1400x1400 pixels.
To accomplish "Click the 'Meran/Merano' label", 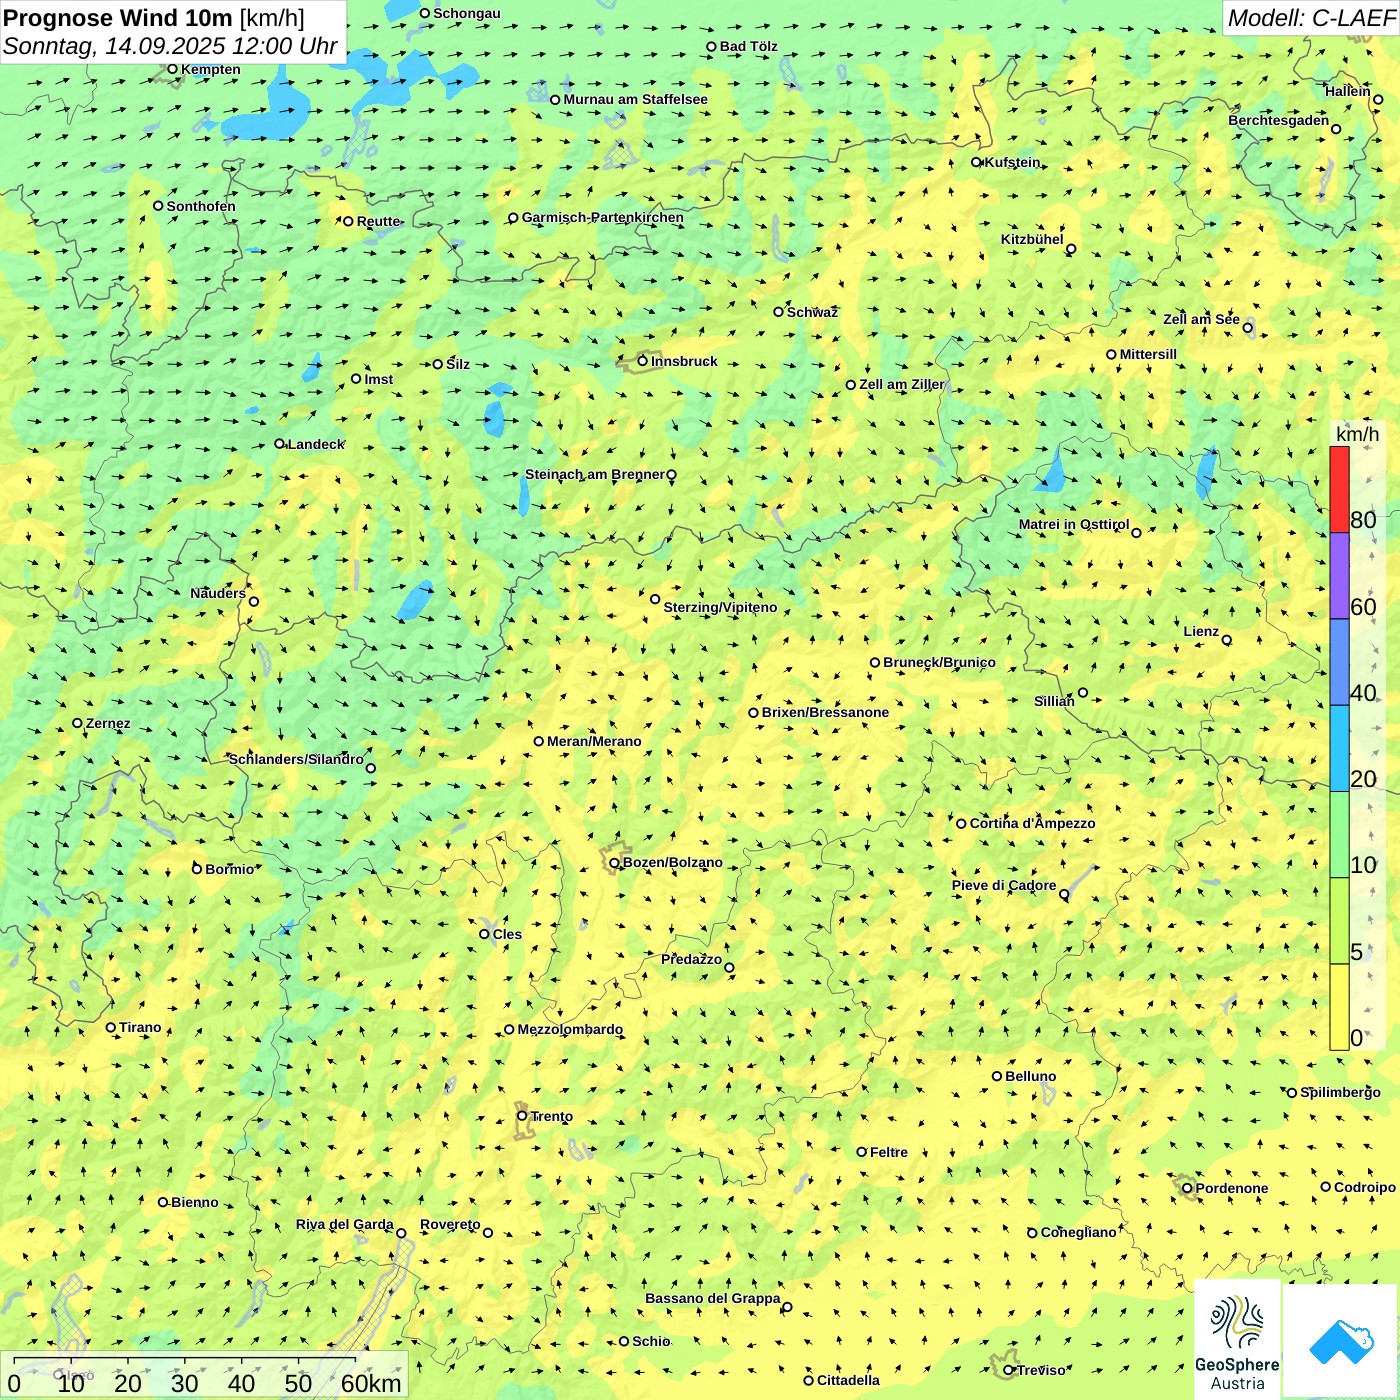I will [x=594, y=741].
